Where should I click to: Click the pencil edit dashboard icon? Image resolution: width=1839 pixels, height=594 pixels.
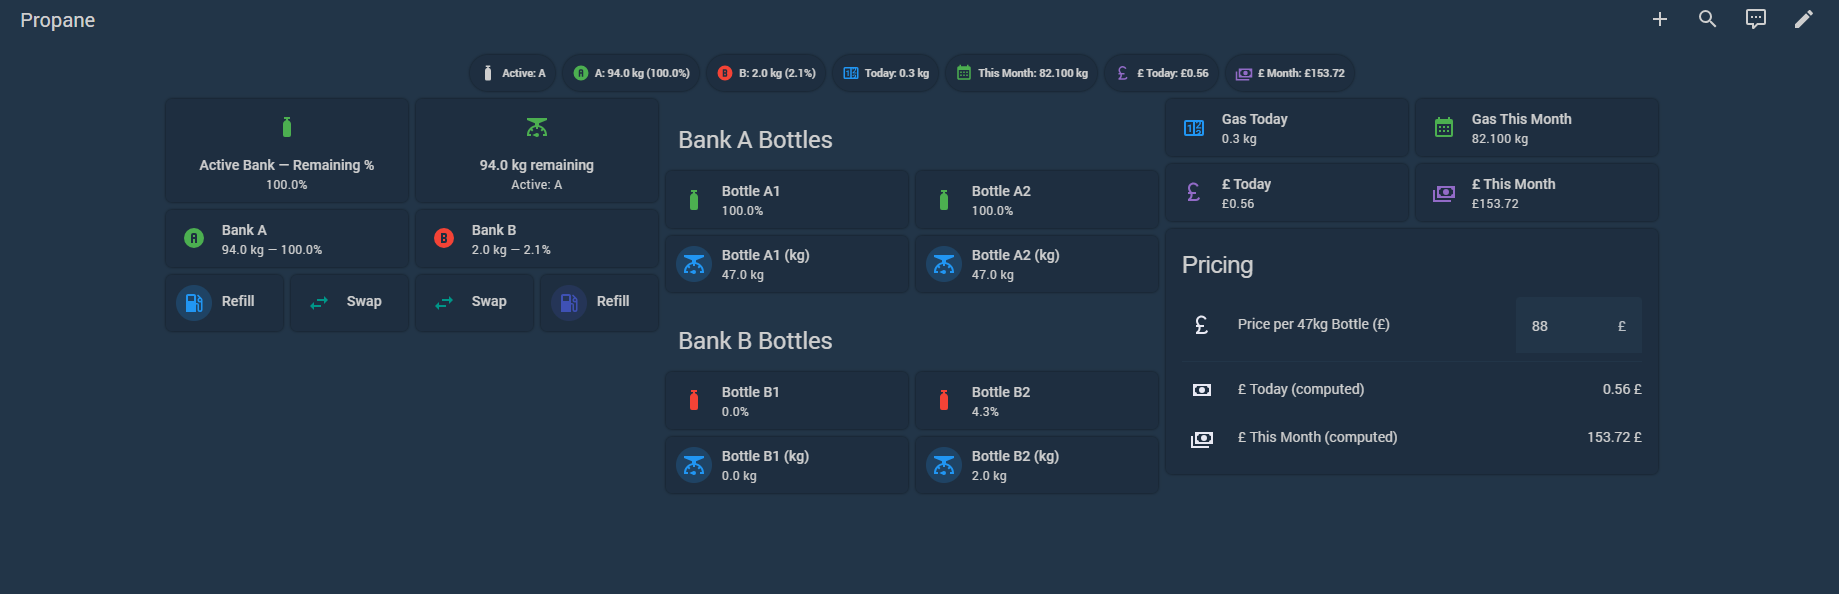point(1803,19)
